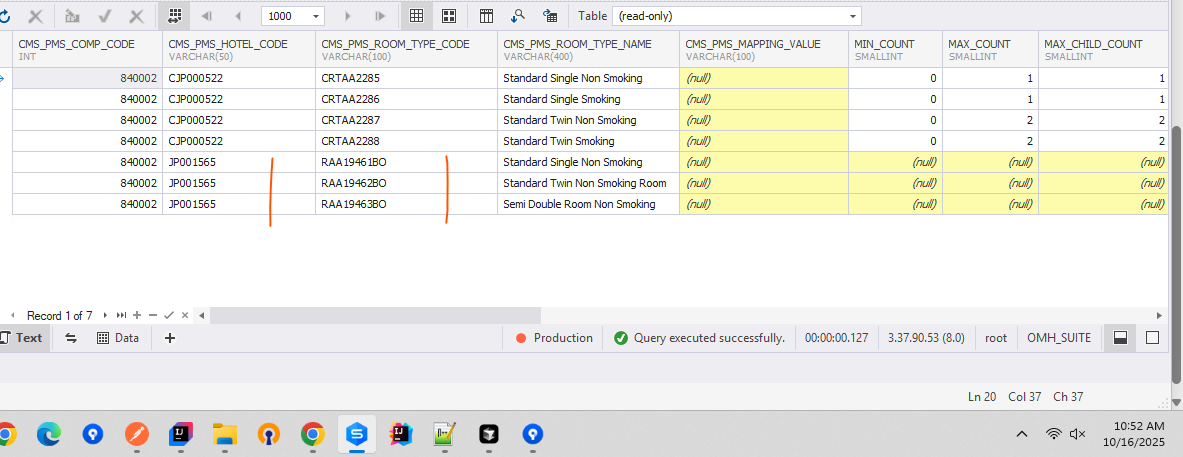1183x457 pixels.
Task: Click the export data icon
Action: (x=549, y=16)
